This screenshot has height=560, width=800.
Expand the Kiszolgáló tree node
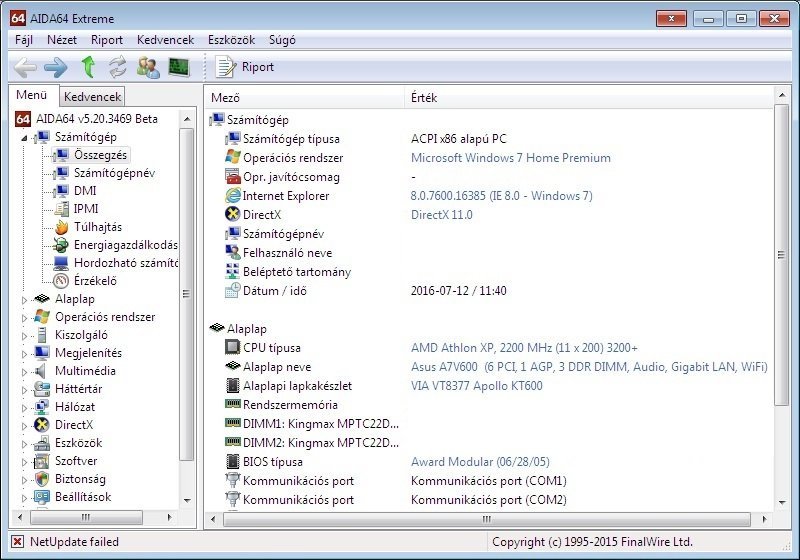pyautogui.click(x=24, y=336)
